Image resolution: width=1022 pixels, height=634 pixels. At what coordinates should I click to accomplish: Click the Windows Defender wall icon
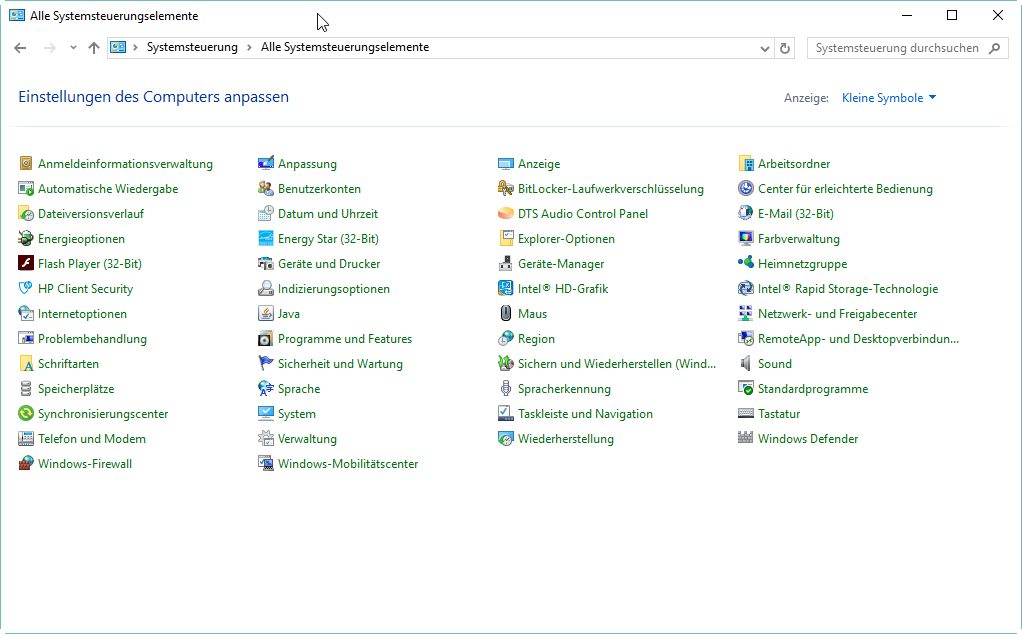coord(746,439)
